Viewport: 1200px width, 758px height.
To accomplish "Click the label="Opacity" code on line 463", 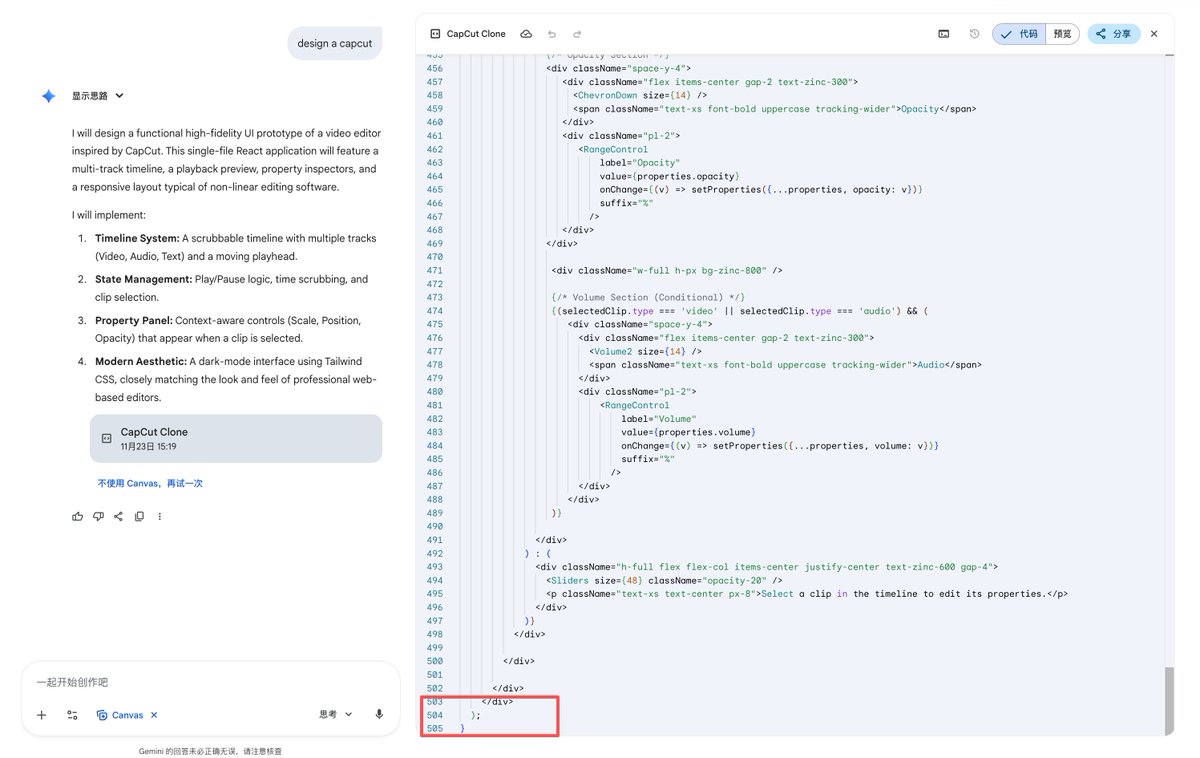I will pyautogui.click(x=640, y=162).
